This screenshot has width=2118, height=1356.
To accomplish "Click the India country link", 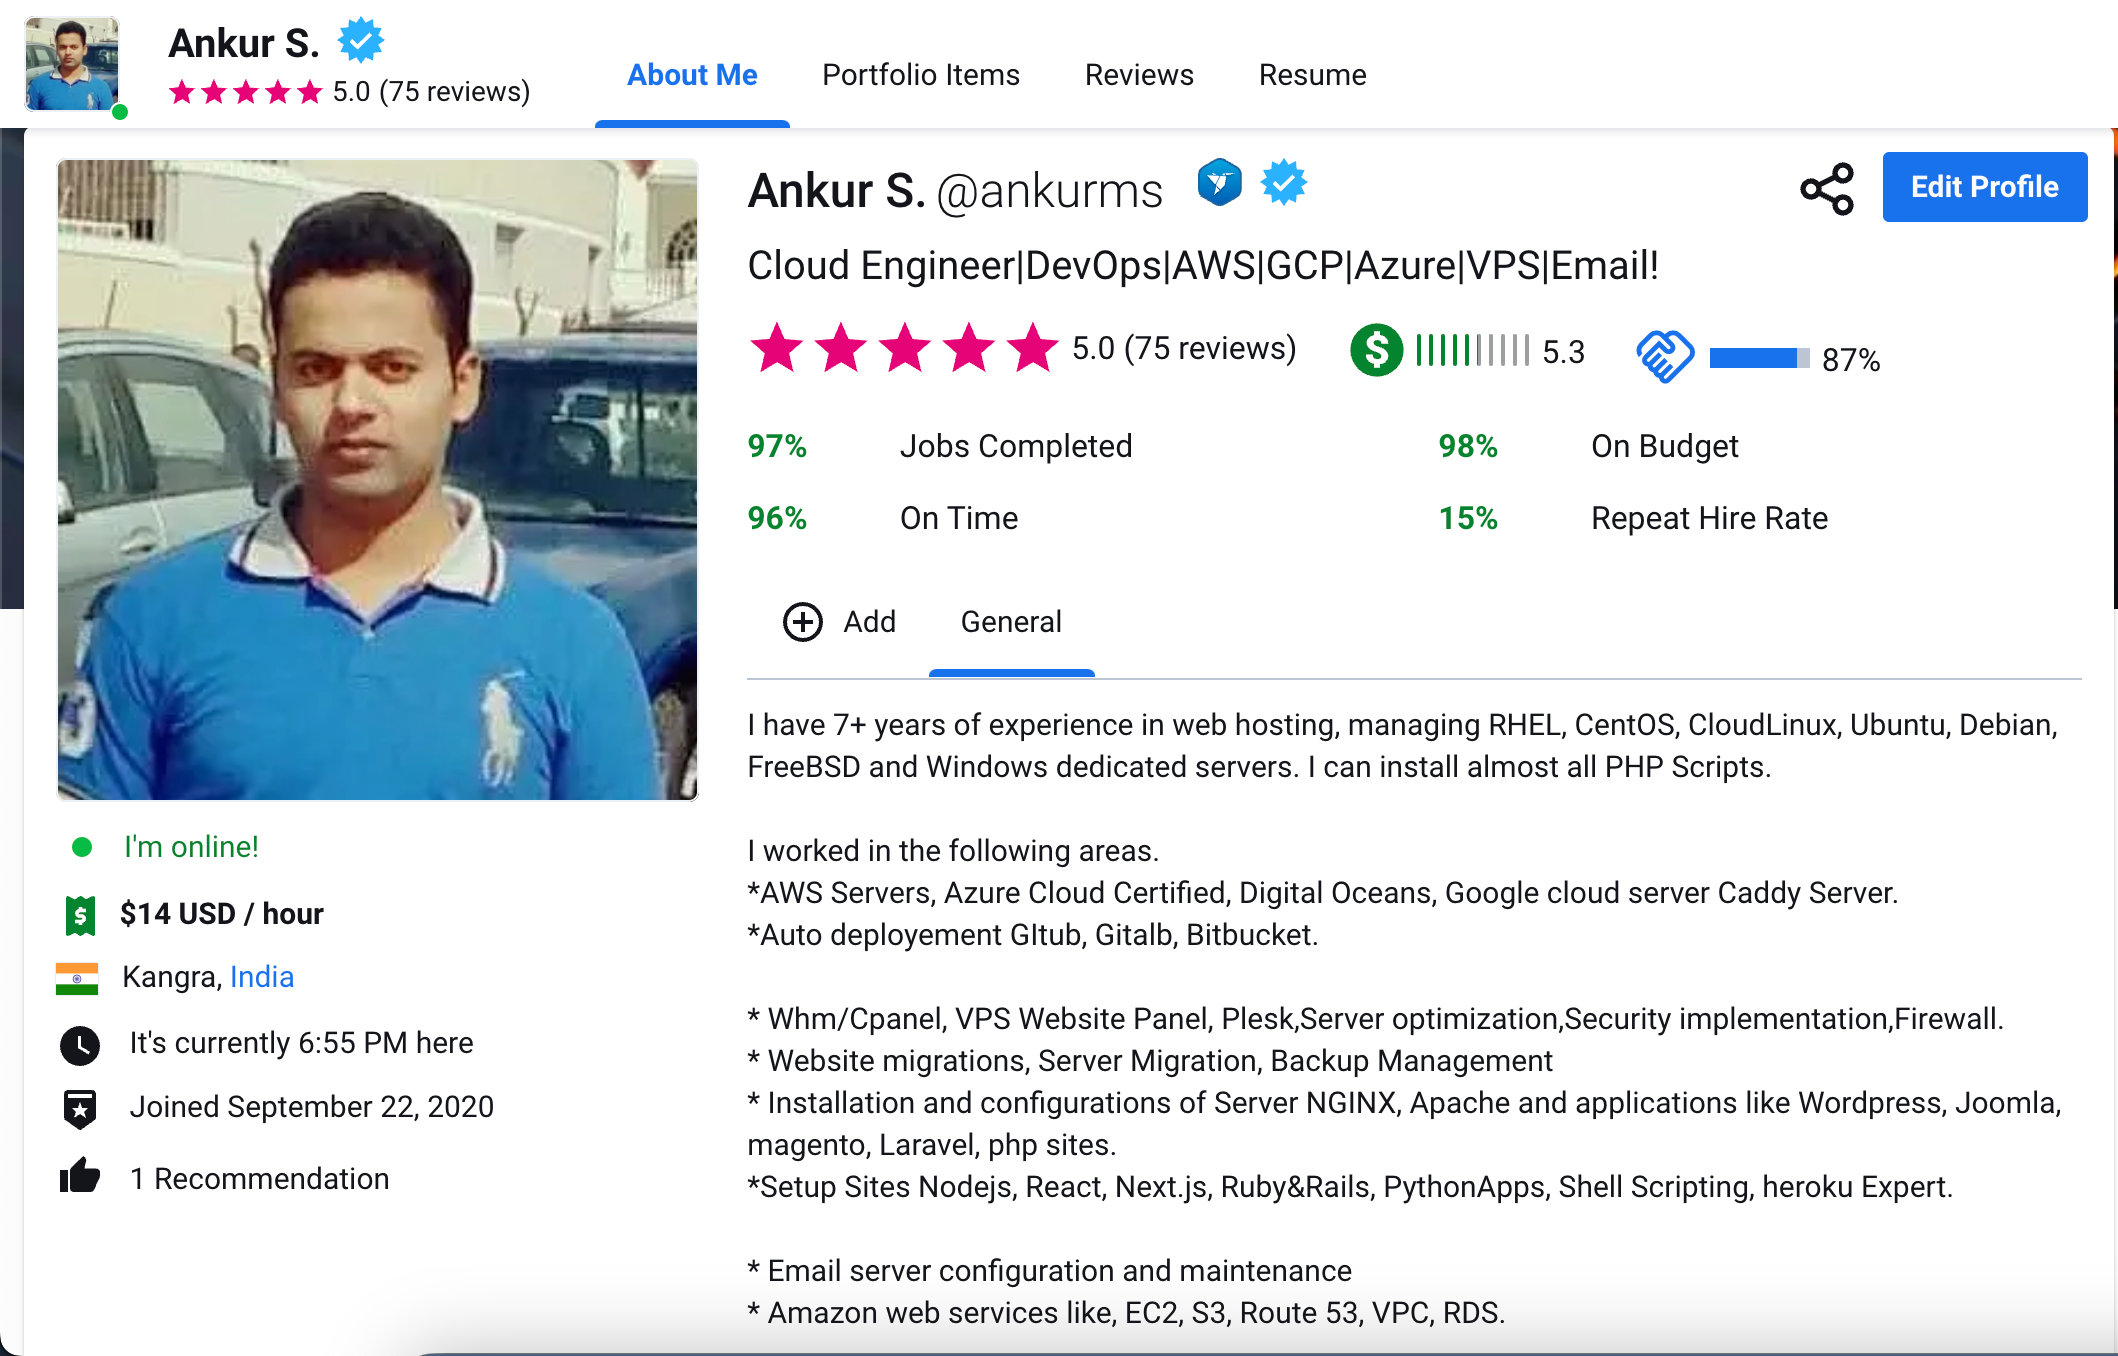I will pyautogui.click(x=262, y=977).
